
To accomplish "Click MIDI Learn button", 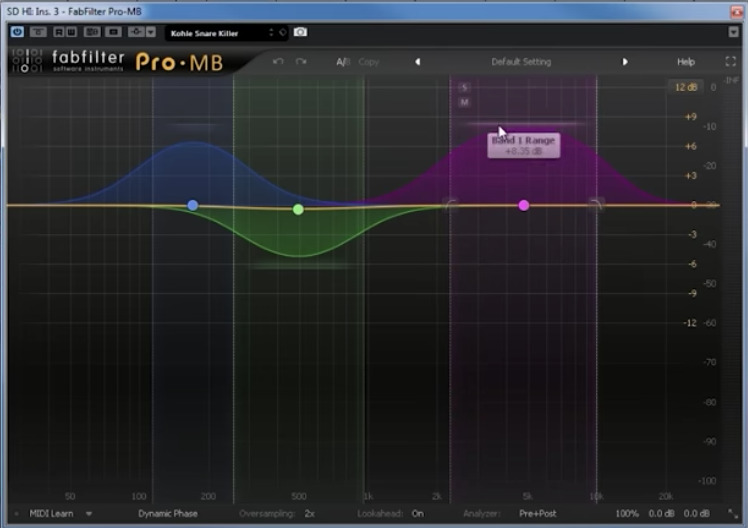I will (52, 514).
